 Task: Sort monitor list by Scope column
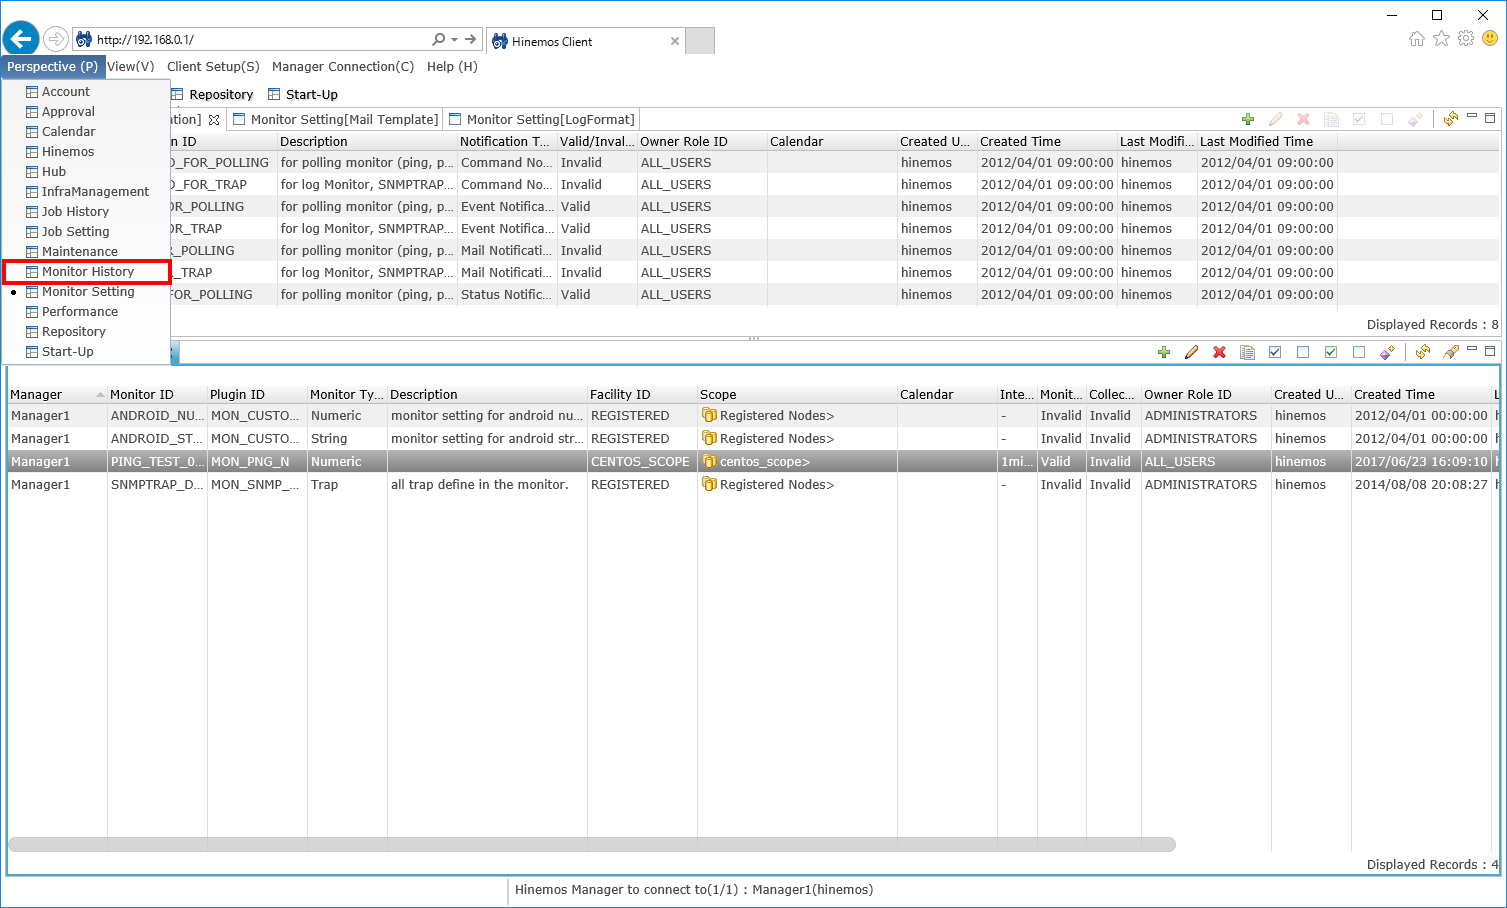coord(797,395)
